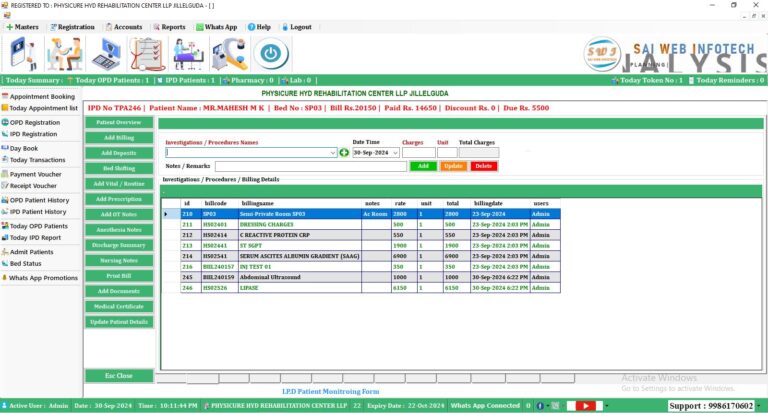768x413 pixels.
Task: Click the Unit input field
Action: point(447,153)
